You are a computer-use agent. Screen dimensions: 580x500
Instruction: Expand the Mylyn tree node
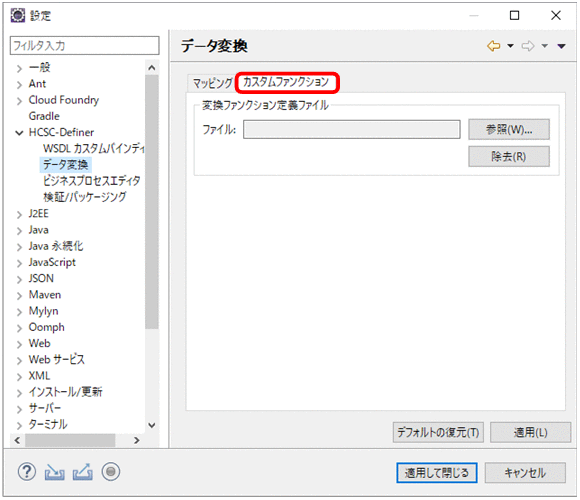[x=19, y=312]
